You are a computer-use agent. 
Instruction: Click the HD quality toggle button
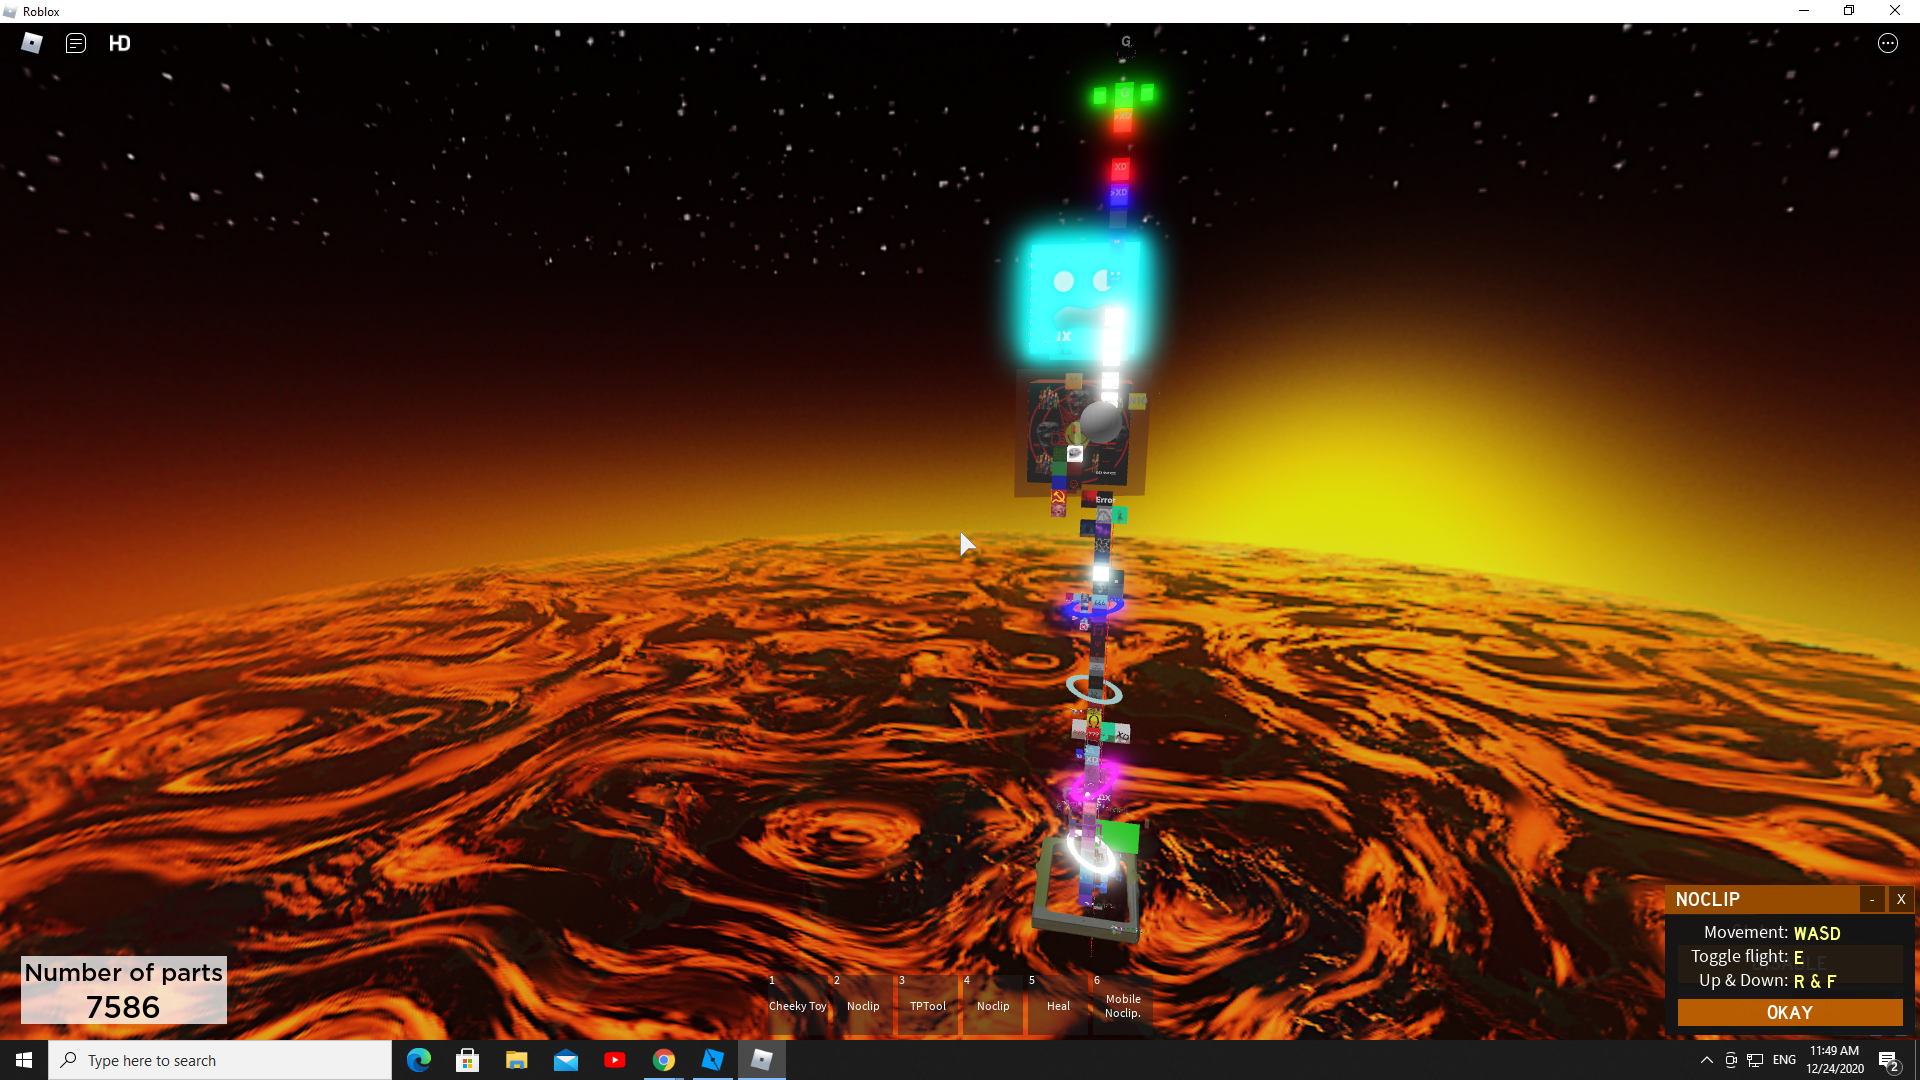coord(120,44)
